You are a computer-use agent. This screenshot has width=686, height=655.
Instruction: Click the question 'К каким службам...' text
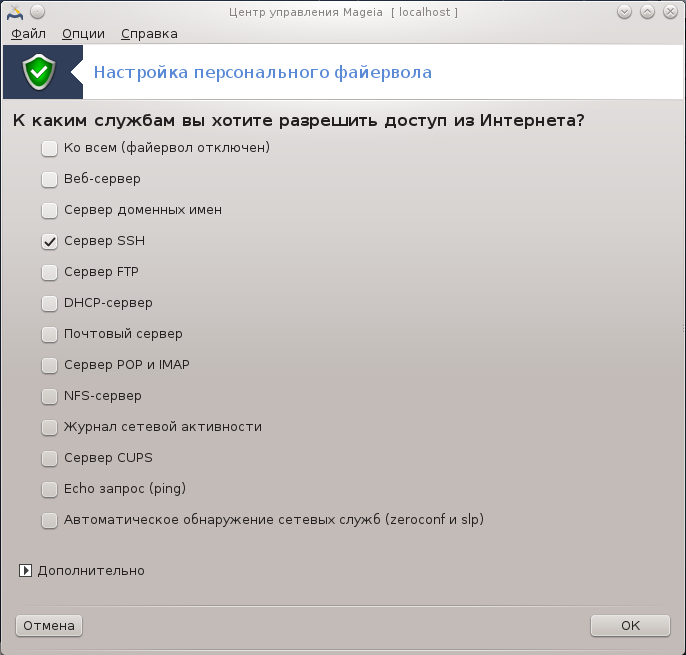pos(298,120)
